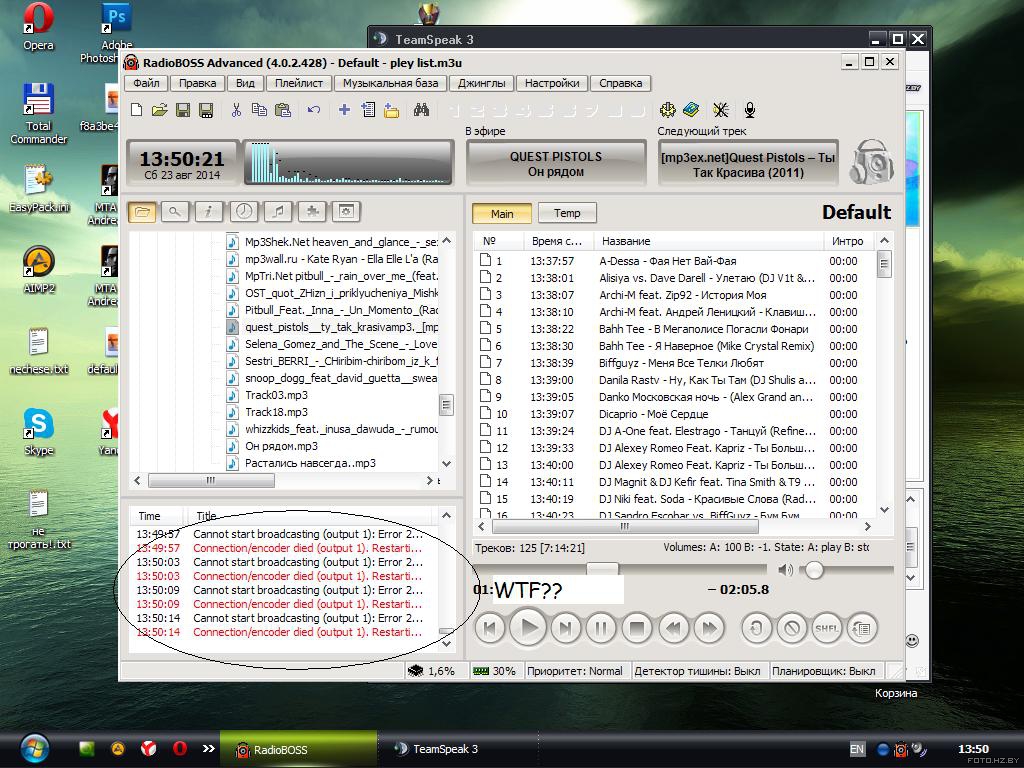
Task: Open the scheduler clock panel icon
Action: pos(244,212)
